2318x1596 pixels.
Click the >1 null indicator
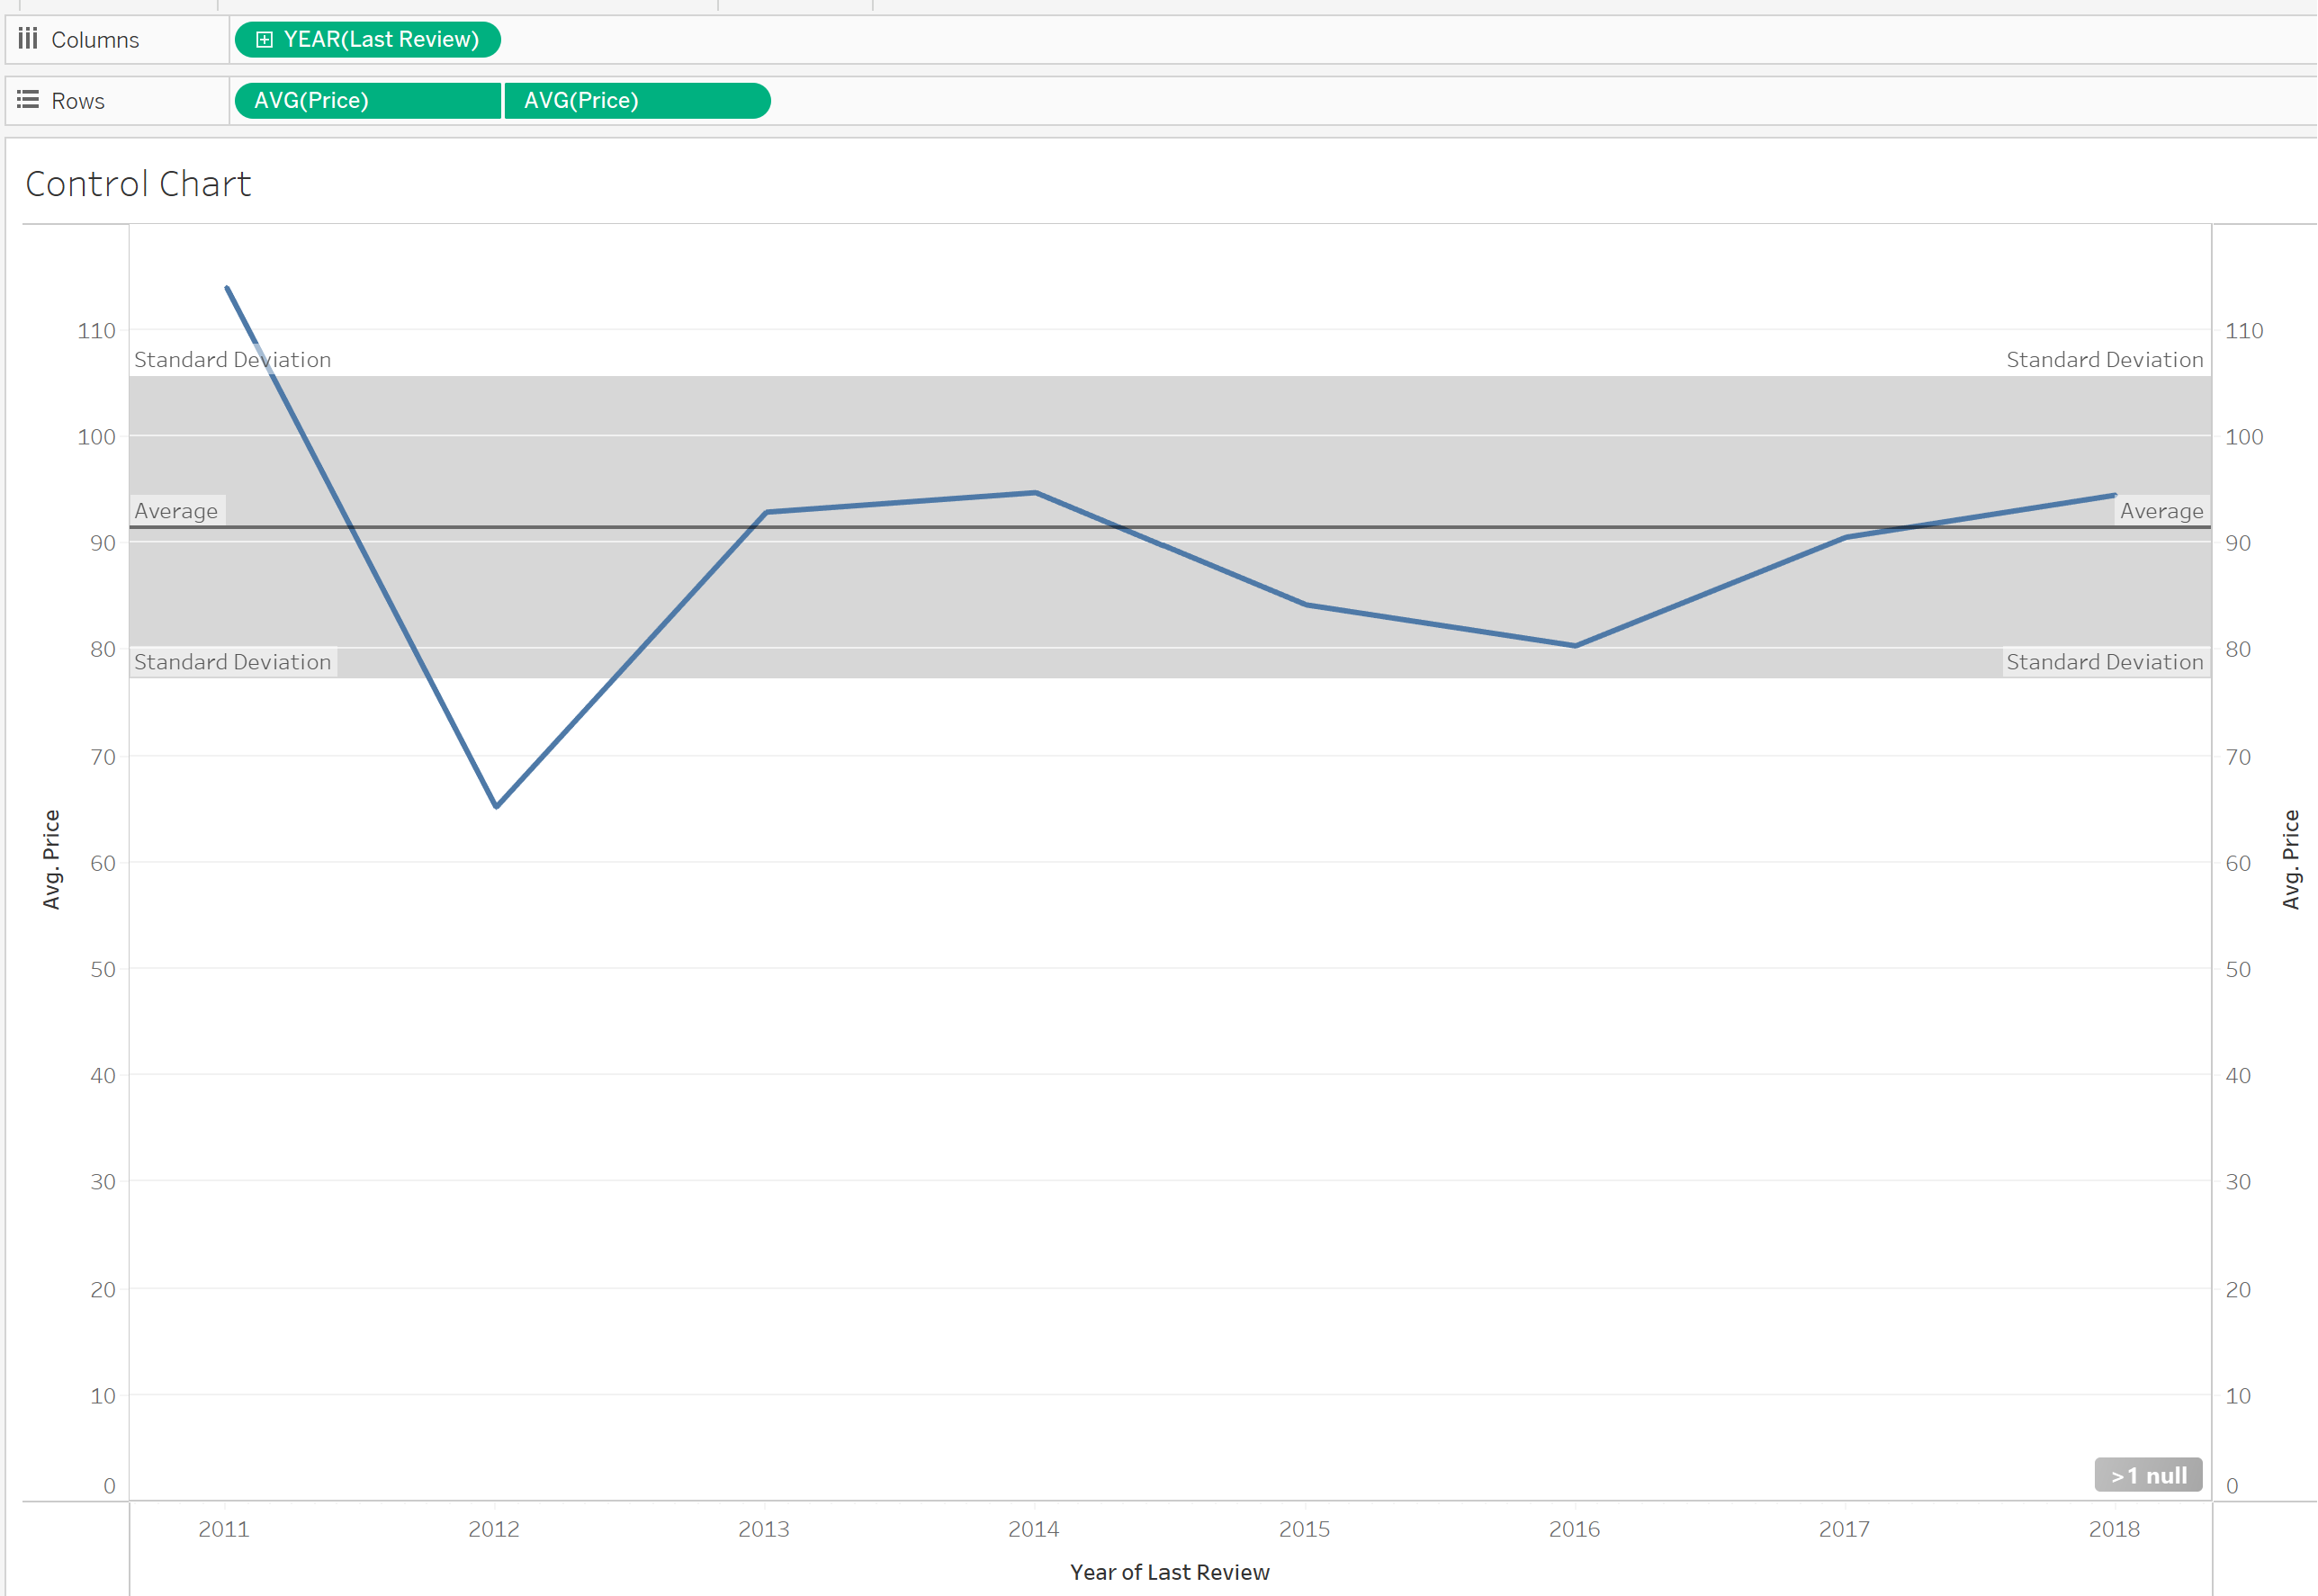point(2147,1475)
